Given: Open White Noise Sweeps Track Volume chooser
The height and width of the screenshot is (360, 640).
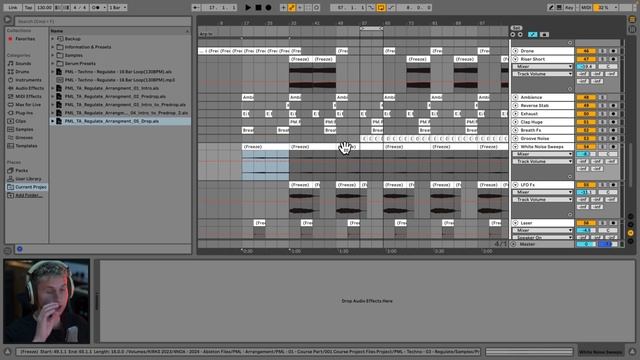Looking at the screenshot, I should [x=542, y=161].
